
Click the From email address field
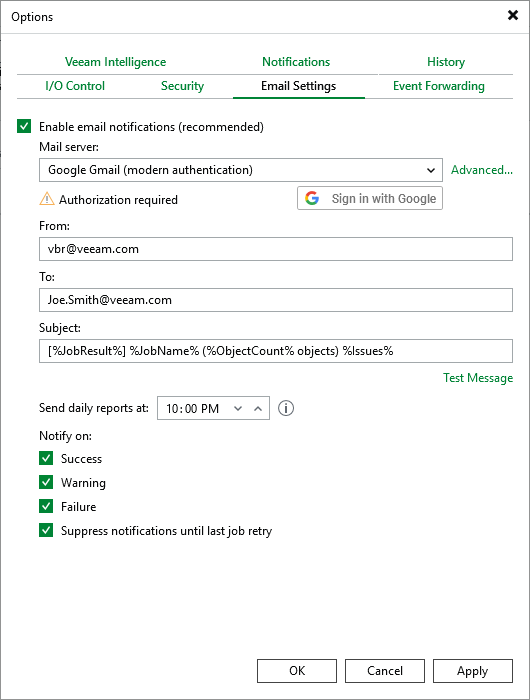(275, 249)
